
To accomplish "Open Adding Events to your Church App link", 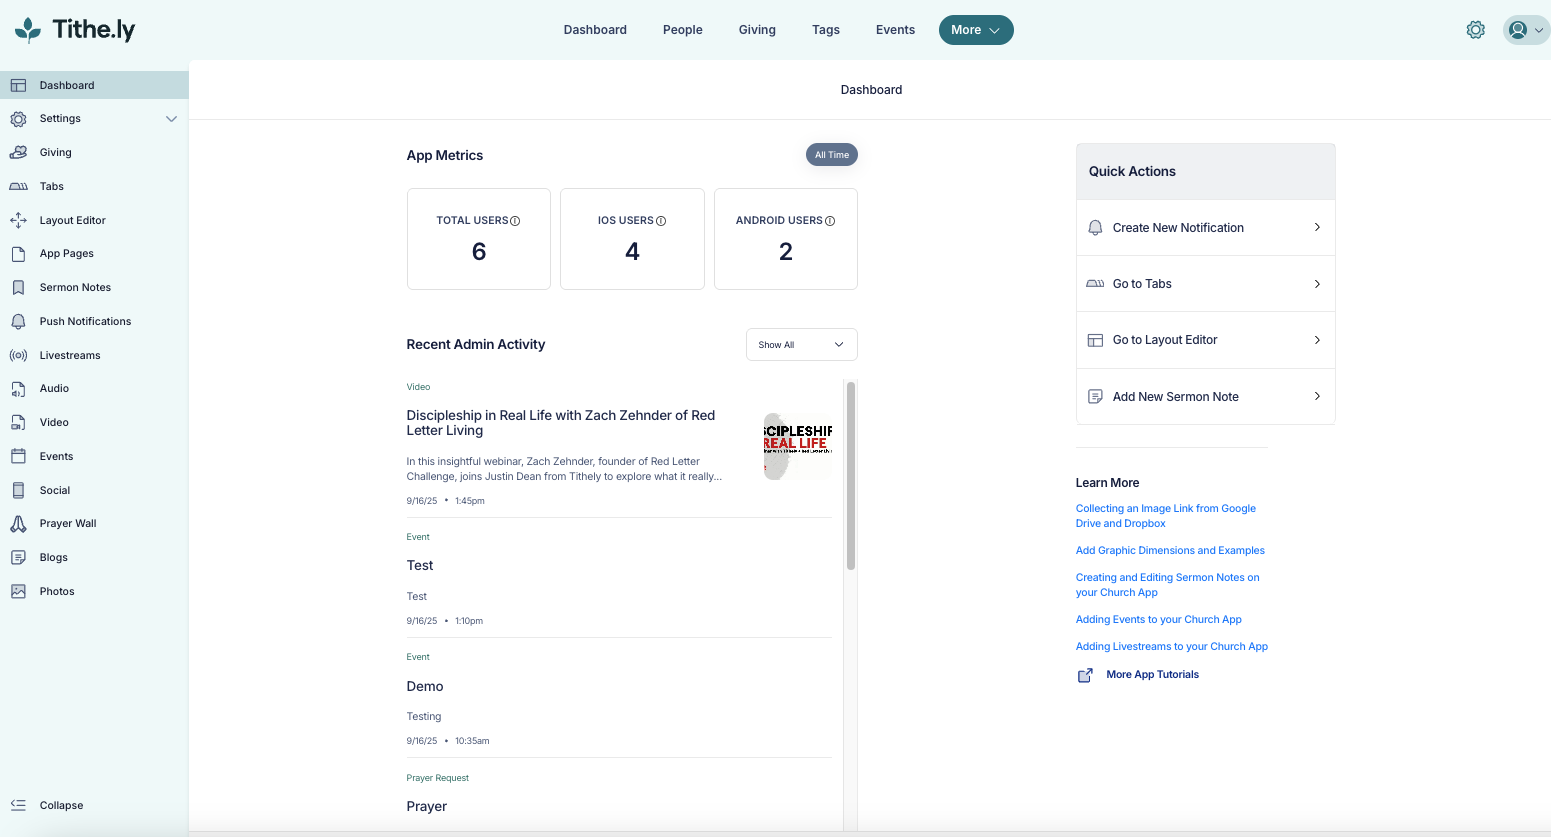I will point(1159,619).
